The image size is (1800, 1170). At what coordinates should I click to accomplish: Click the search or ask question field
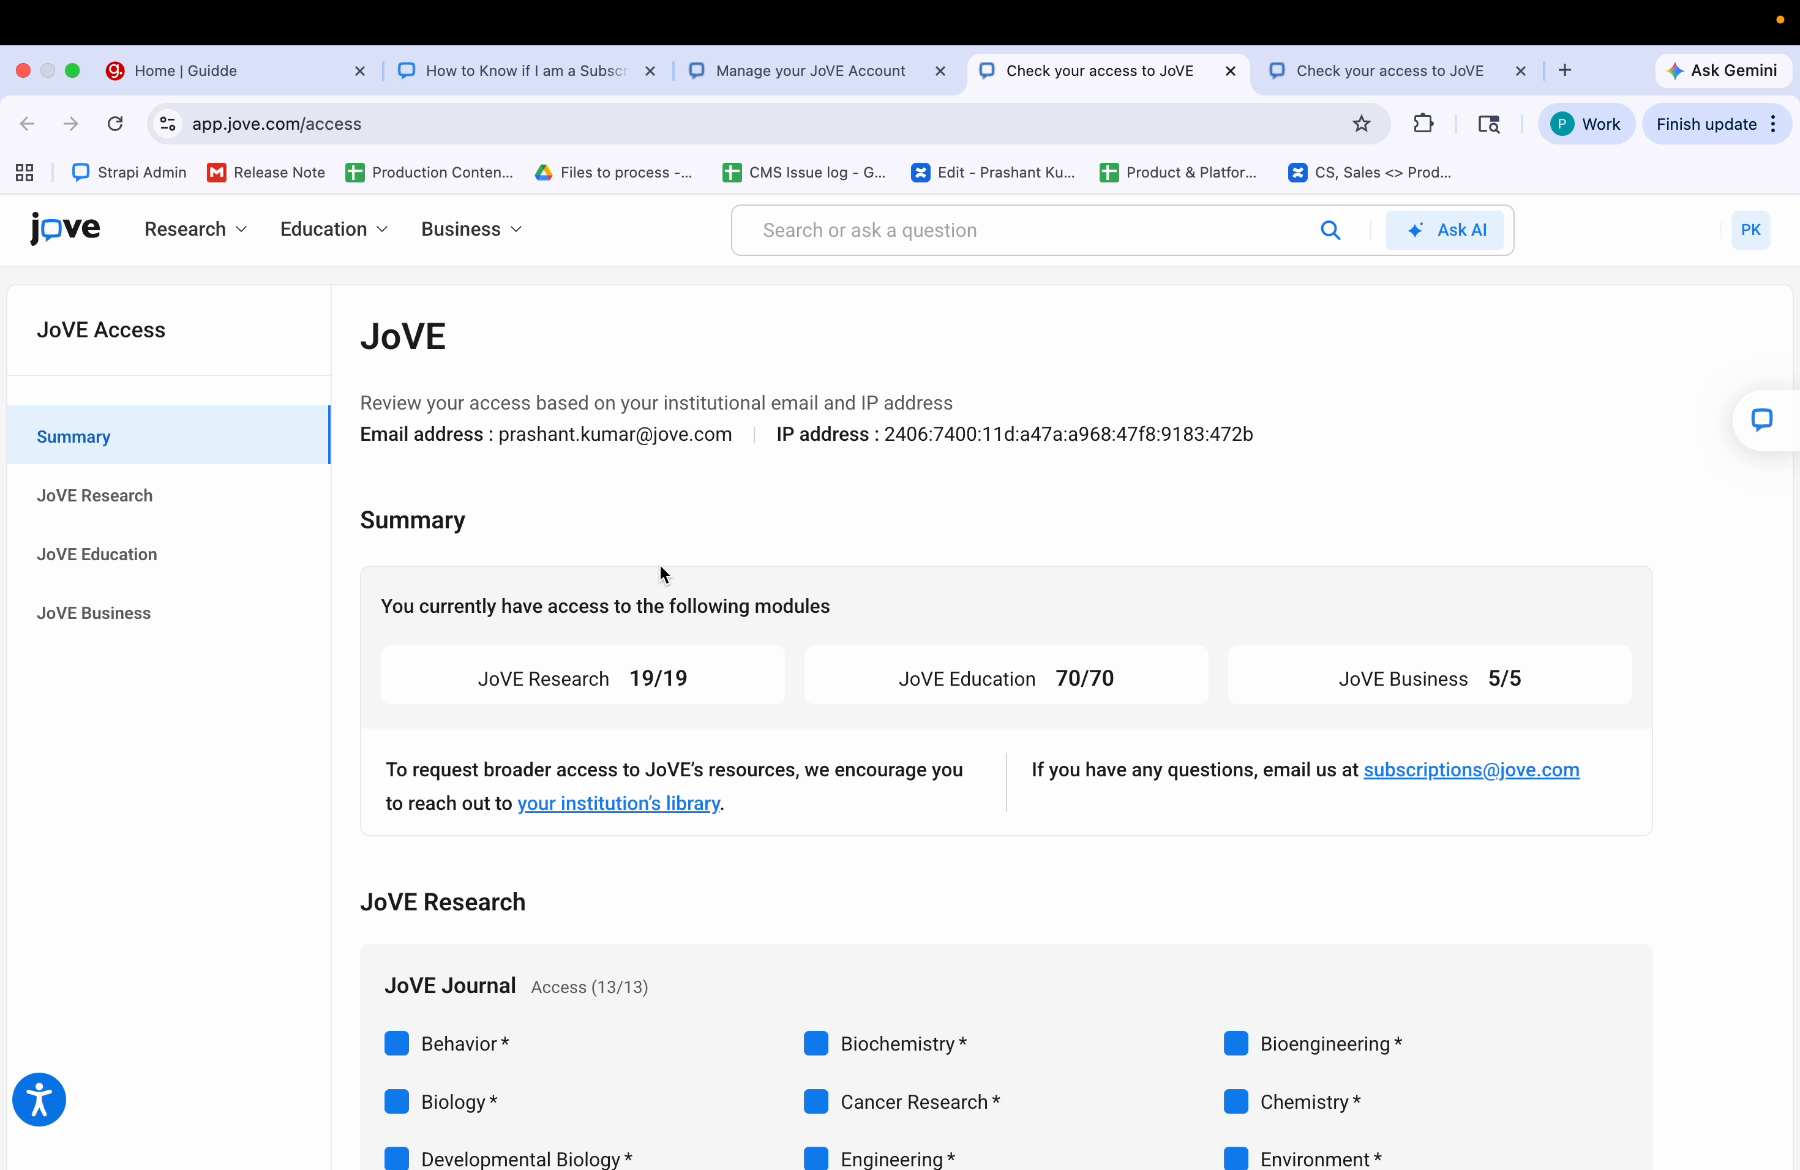point(1030,230)
